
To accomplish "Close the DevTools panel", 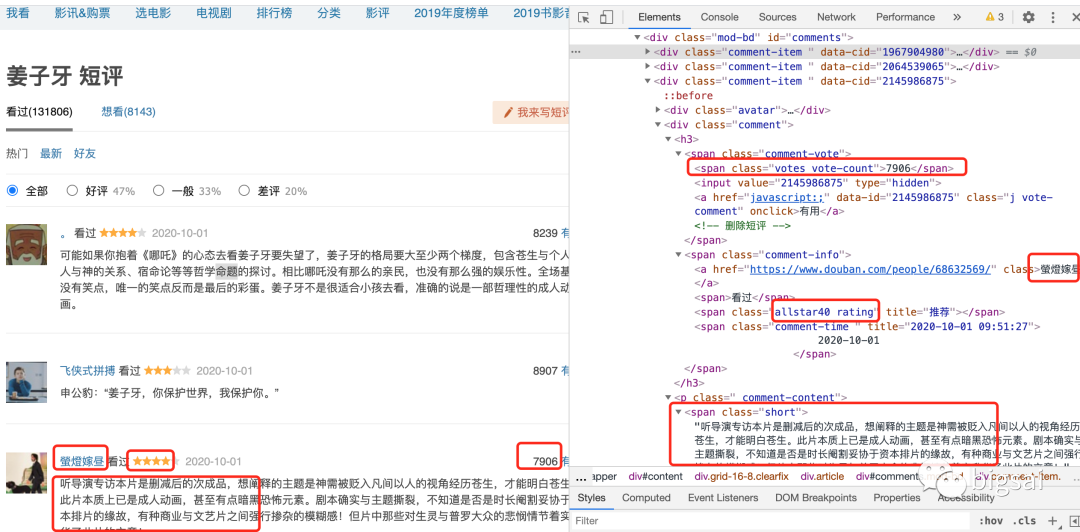I will click(1075, 17).
